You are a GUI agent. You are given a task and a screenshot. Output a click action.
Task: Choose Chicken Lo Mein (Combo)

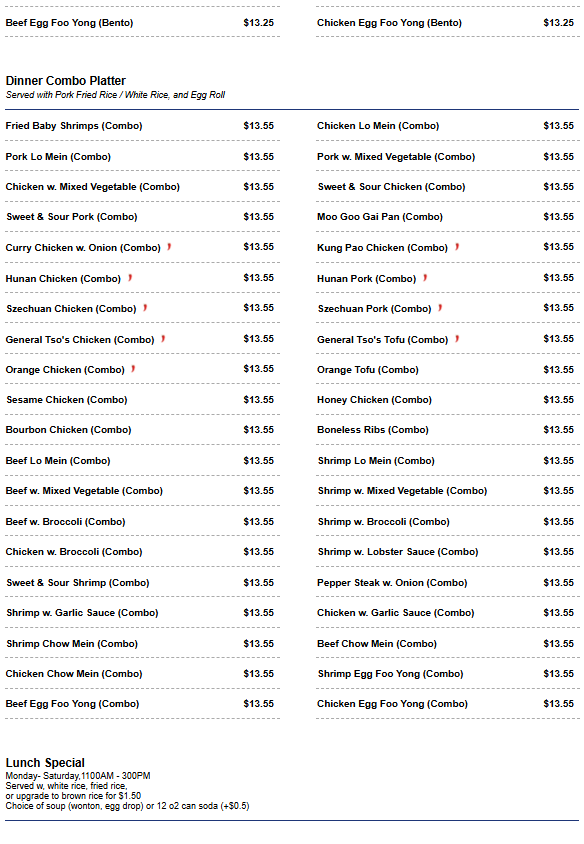coord(448,126)
